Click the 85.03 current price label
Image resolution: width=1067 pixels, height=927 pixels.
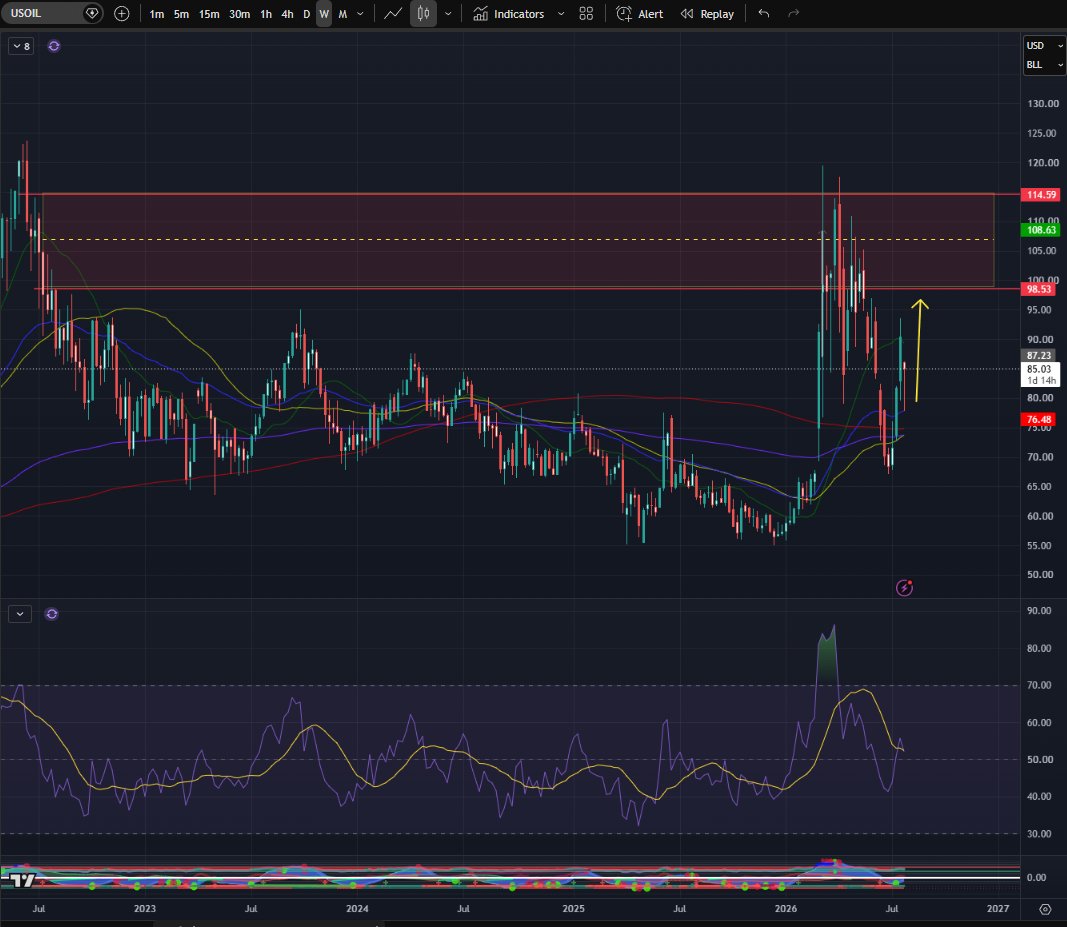tap(1040, 374)
